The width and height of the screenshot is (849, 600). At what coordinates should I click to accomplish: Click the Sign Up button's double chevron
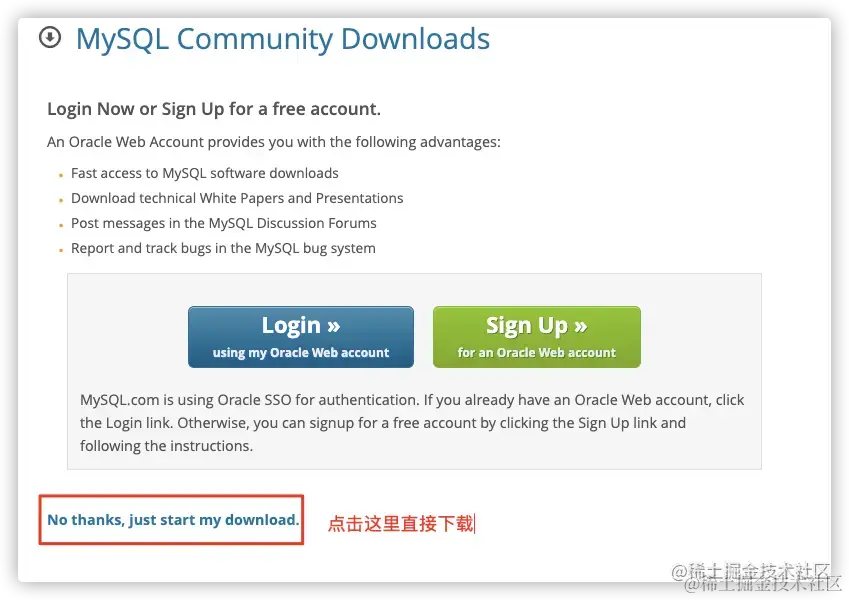click(581, 326)
